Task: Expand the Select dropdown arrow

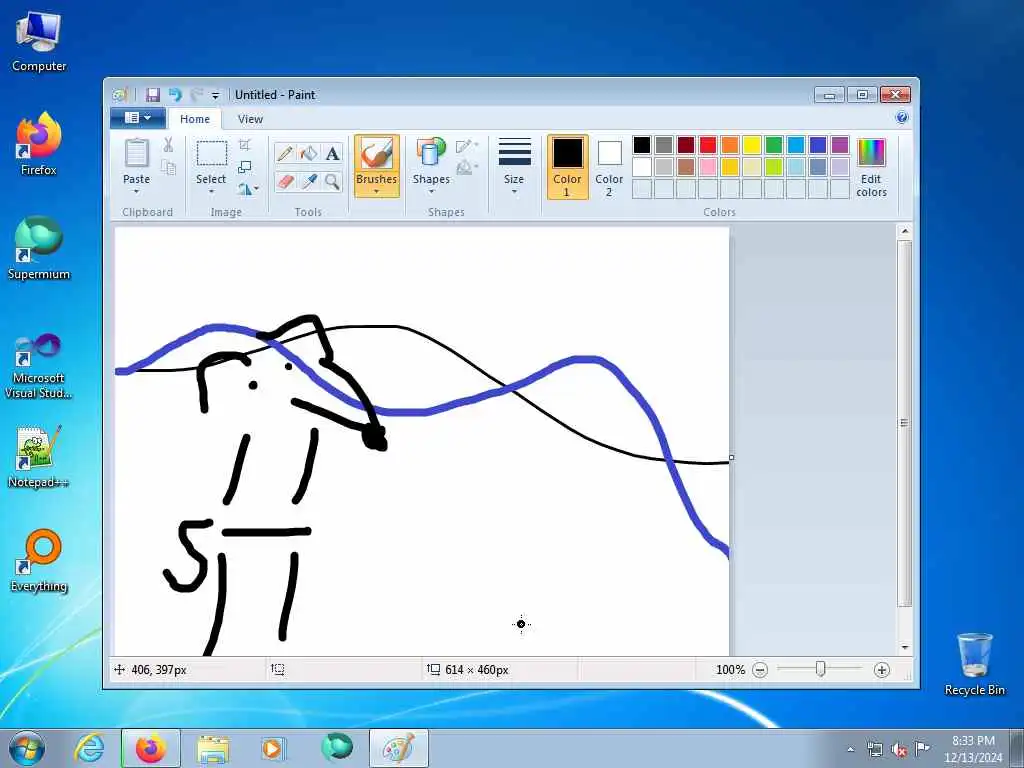Action: [212, 191]
